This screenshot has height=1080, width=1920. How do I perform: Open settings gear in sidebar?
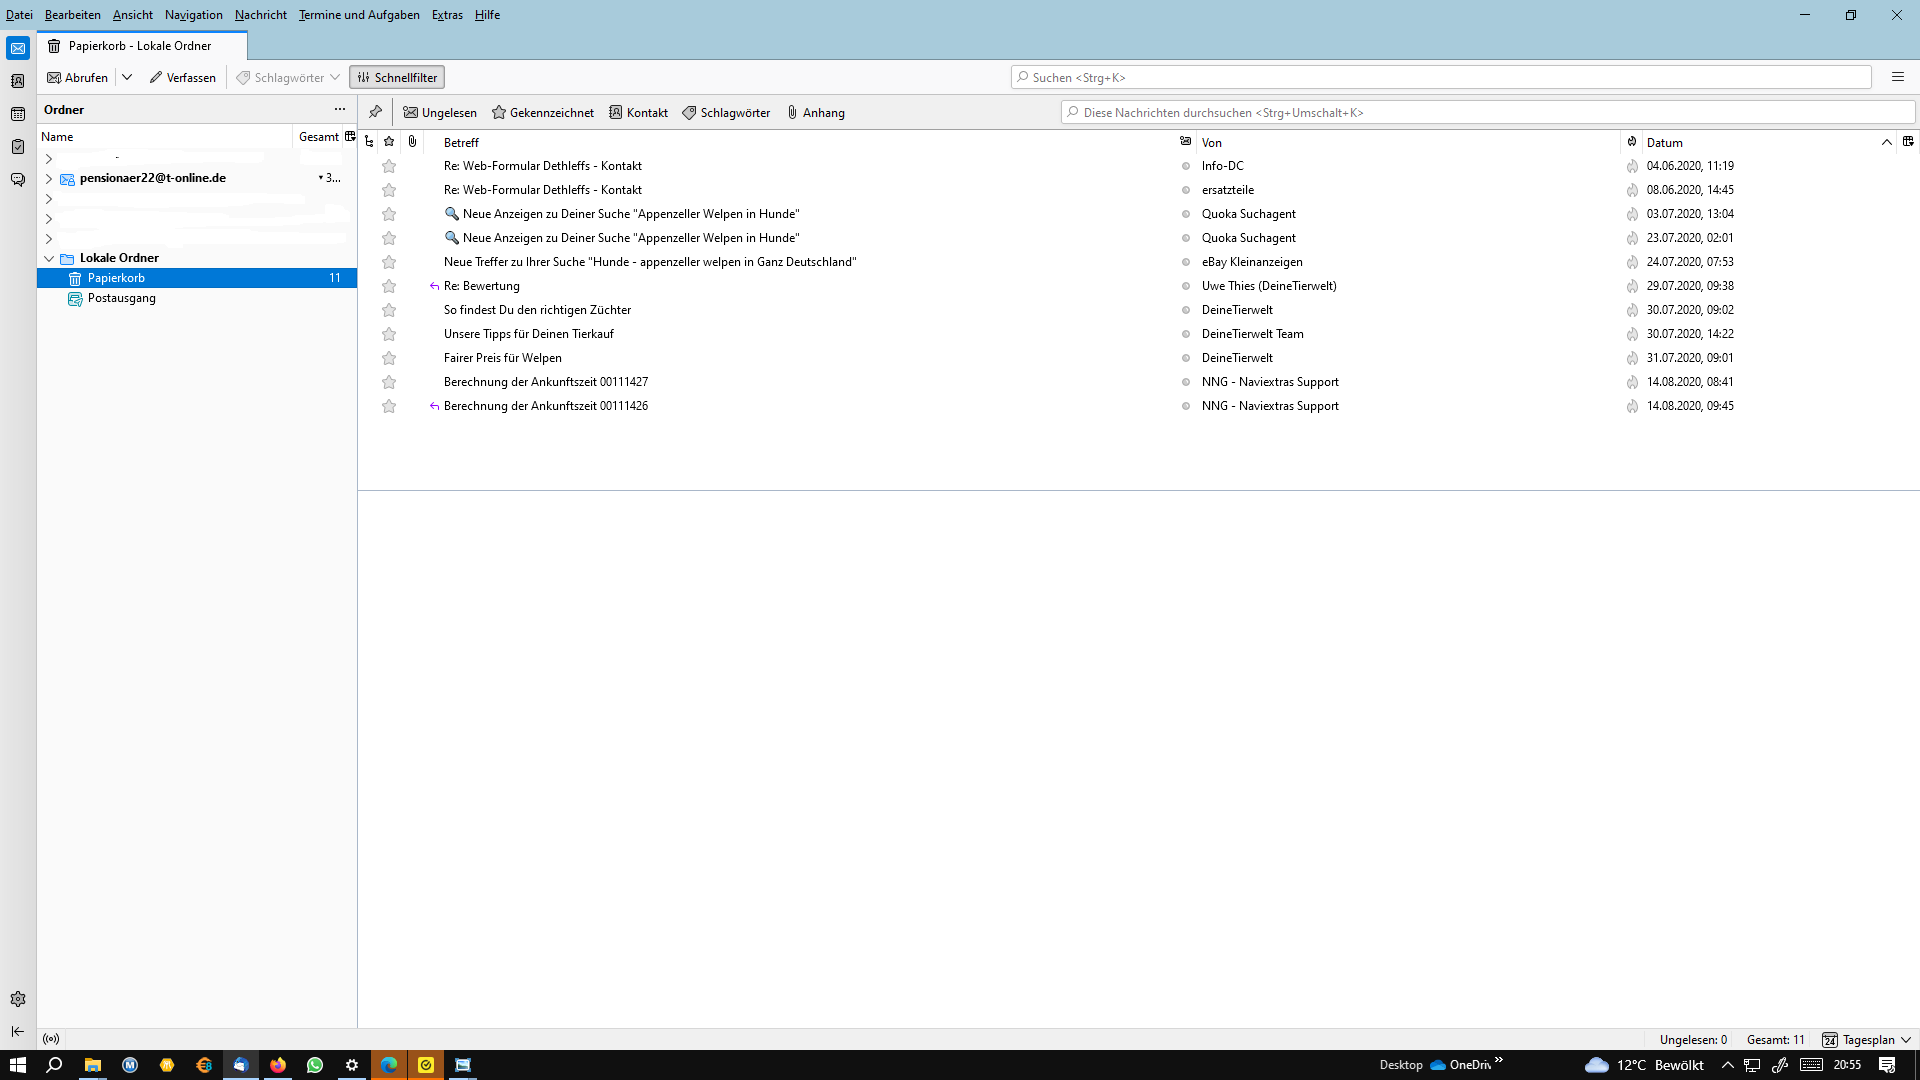coord(17,999)
